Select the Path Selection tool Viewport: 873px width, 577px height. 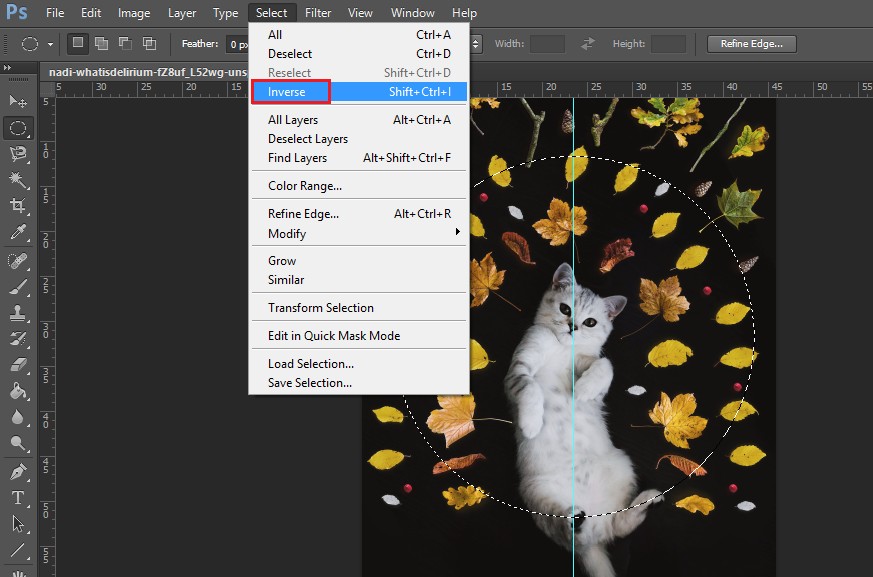click(18, 524)
